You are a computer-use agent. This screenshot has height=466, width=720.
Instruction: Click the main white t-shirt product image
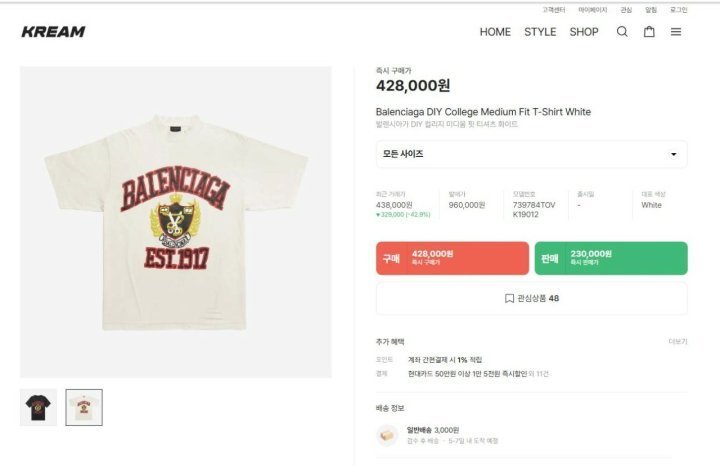pyautogui.click(x=176, y=222)
